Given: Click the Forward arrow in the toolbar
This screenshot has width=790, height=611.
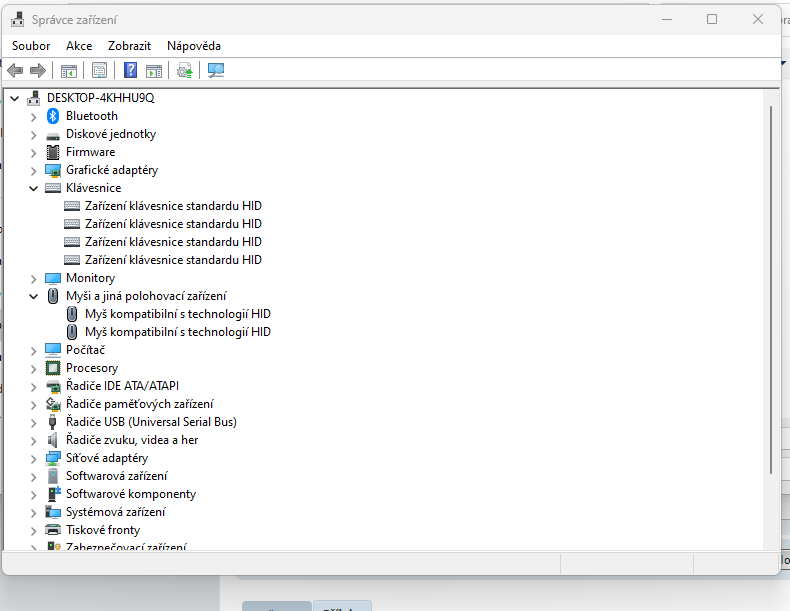Looking at the screenshot, I should [38, 70].
